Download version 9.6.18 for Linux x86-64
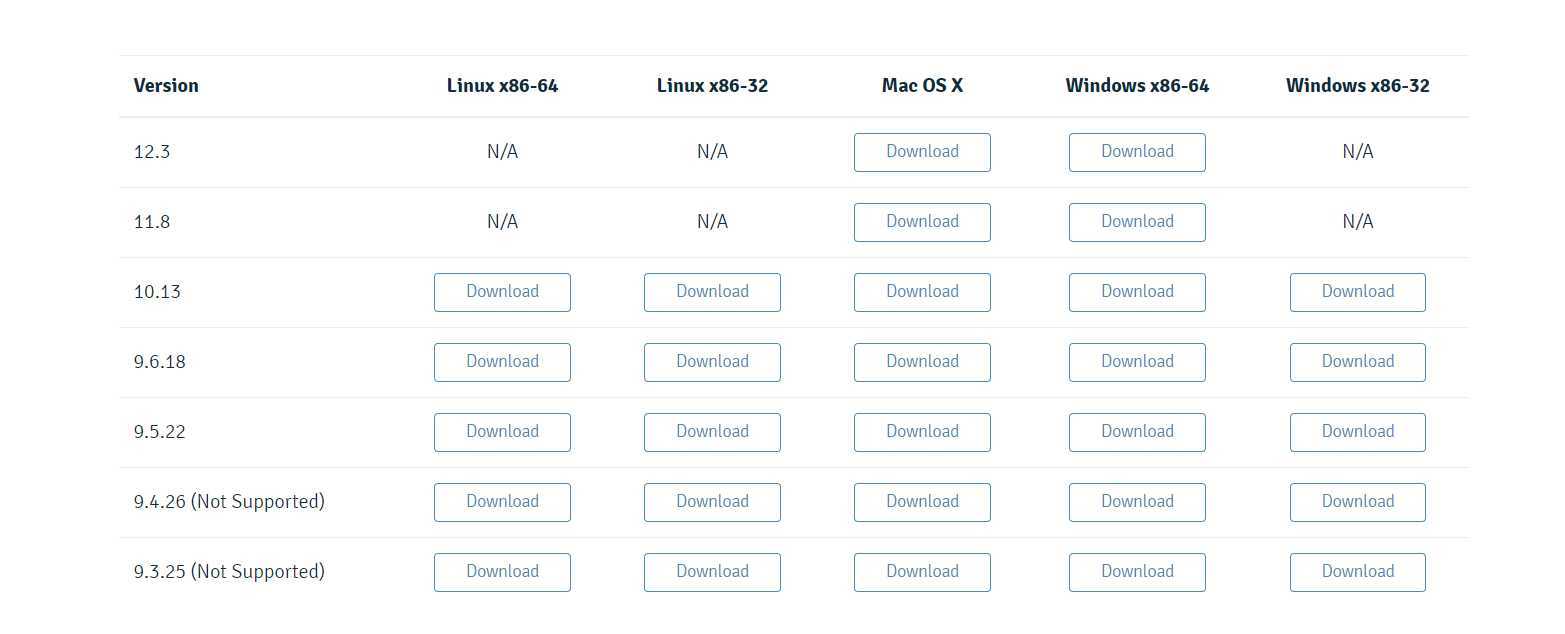The height and width of the screenshot is (634, 1565). (502, 362)
